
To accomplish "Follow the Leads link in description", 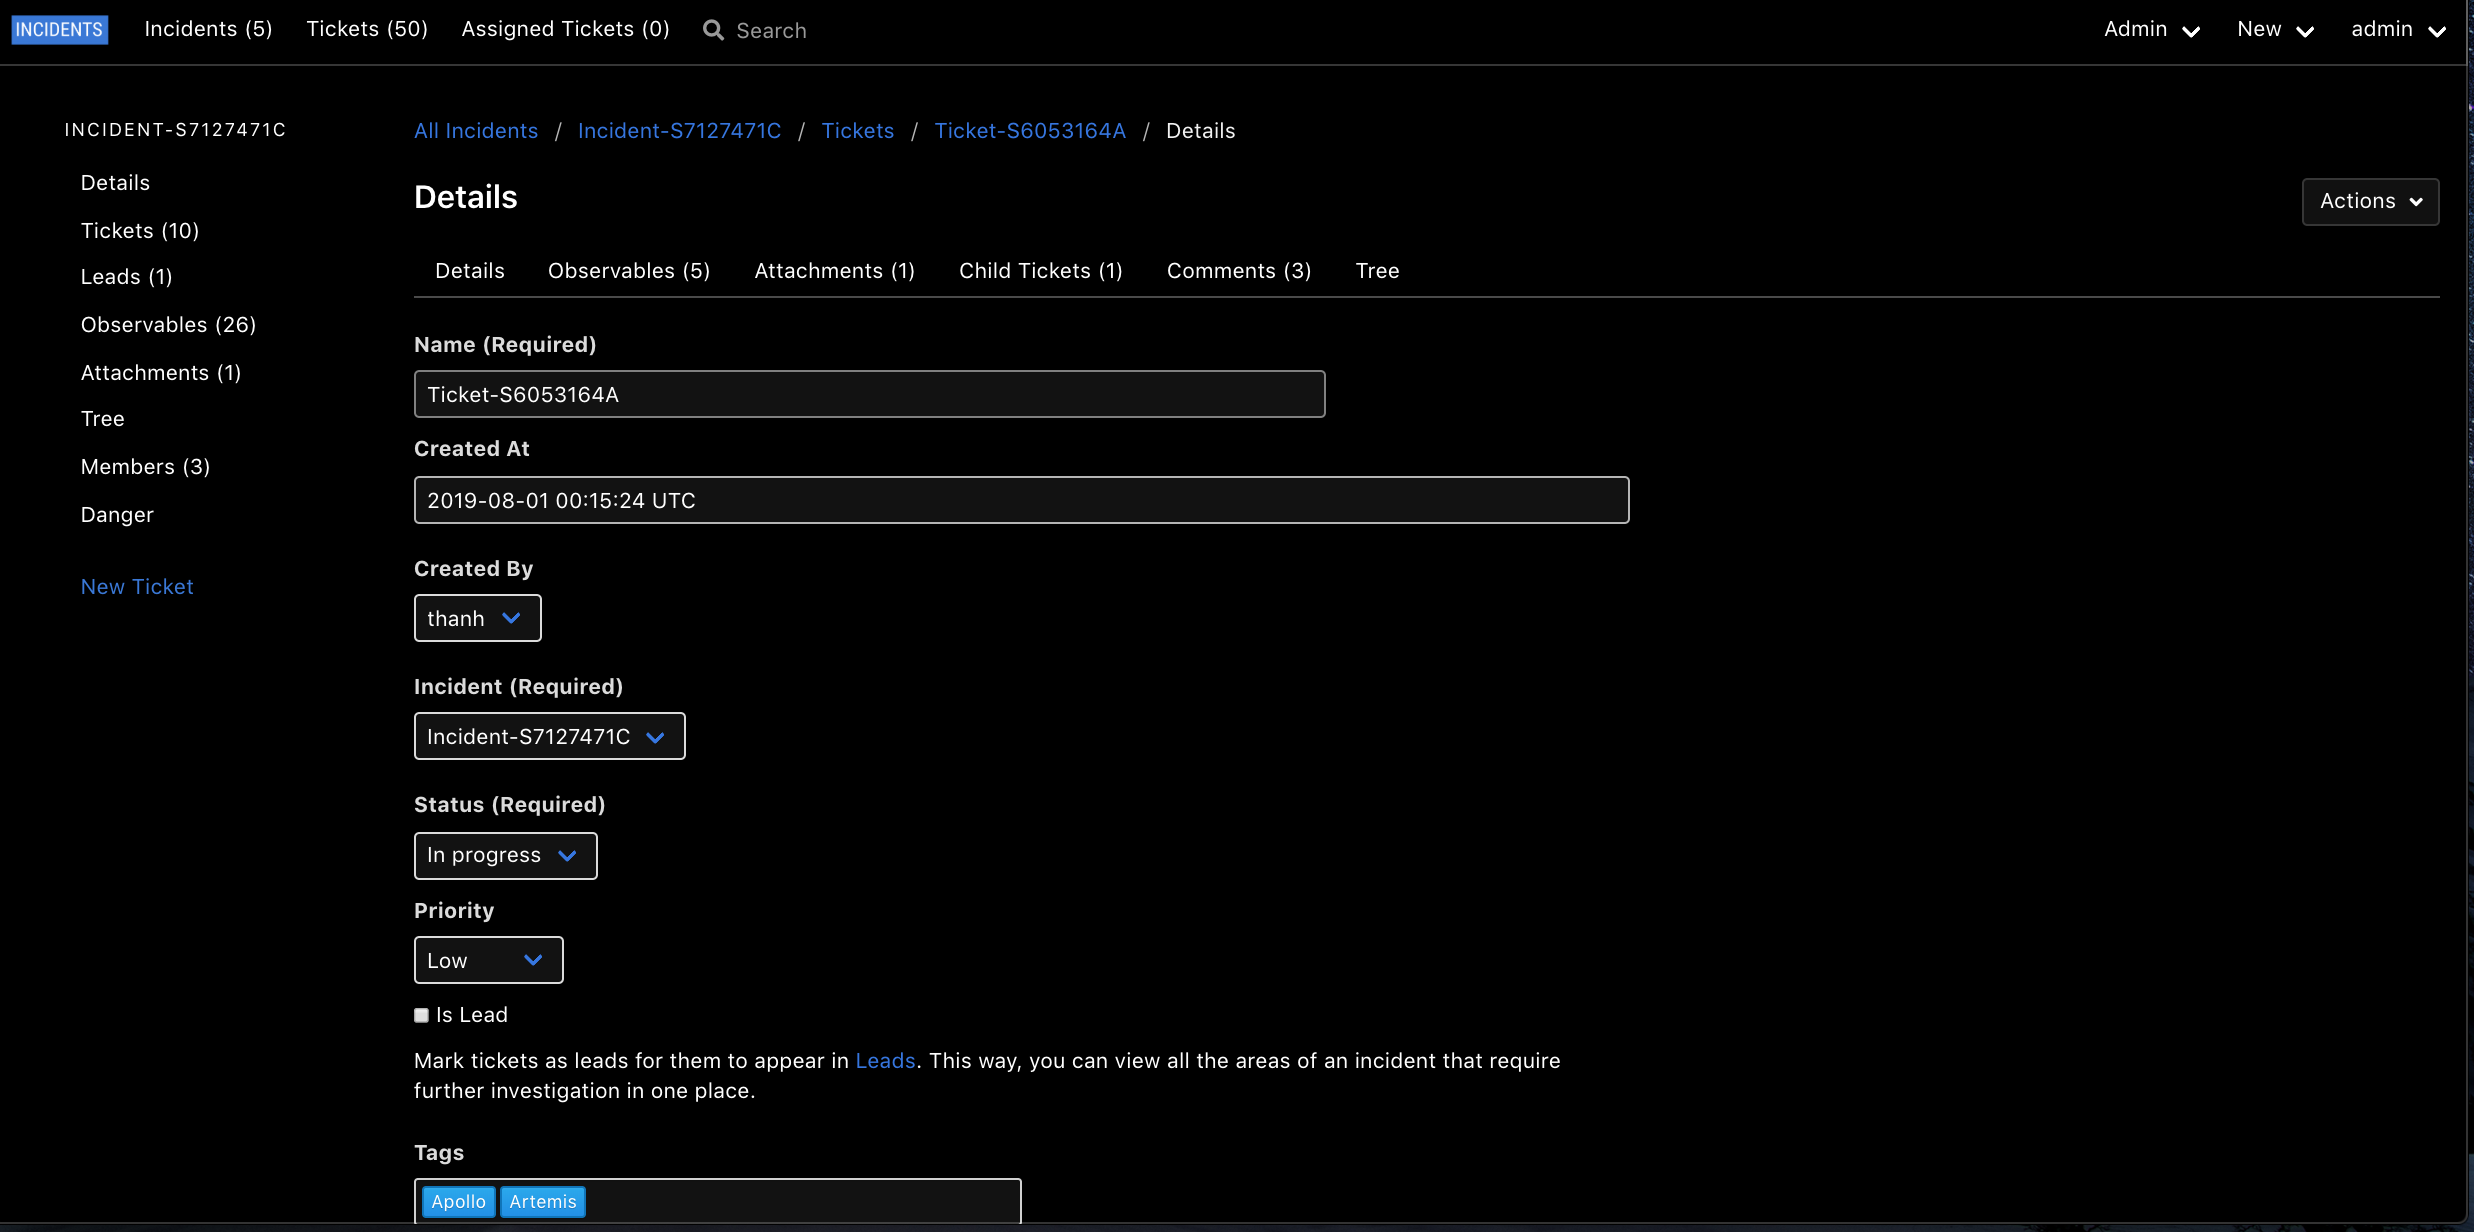I will (x=885, y=1061).
